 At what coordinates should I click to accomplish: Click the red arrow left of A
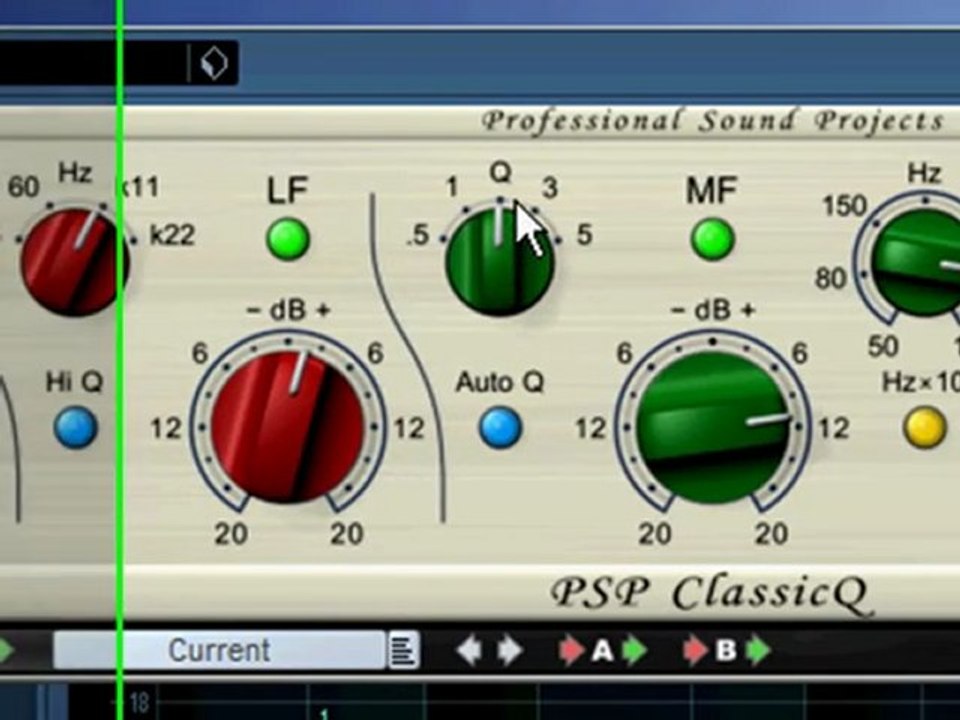point(572,650)
